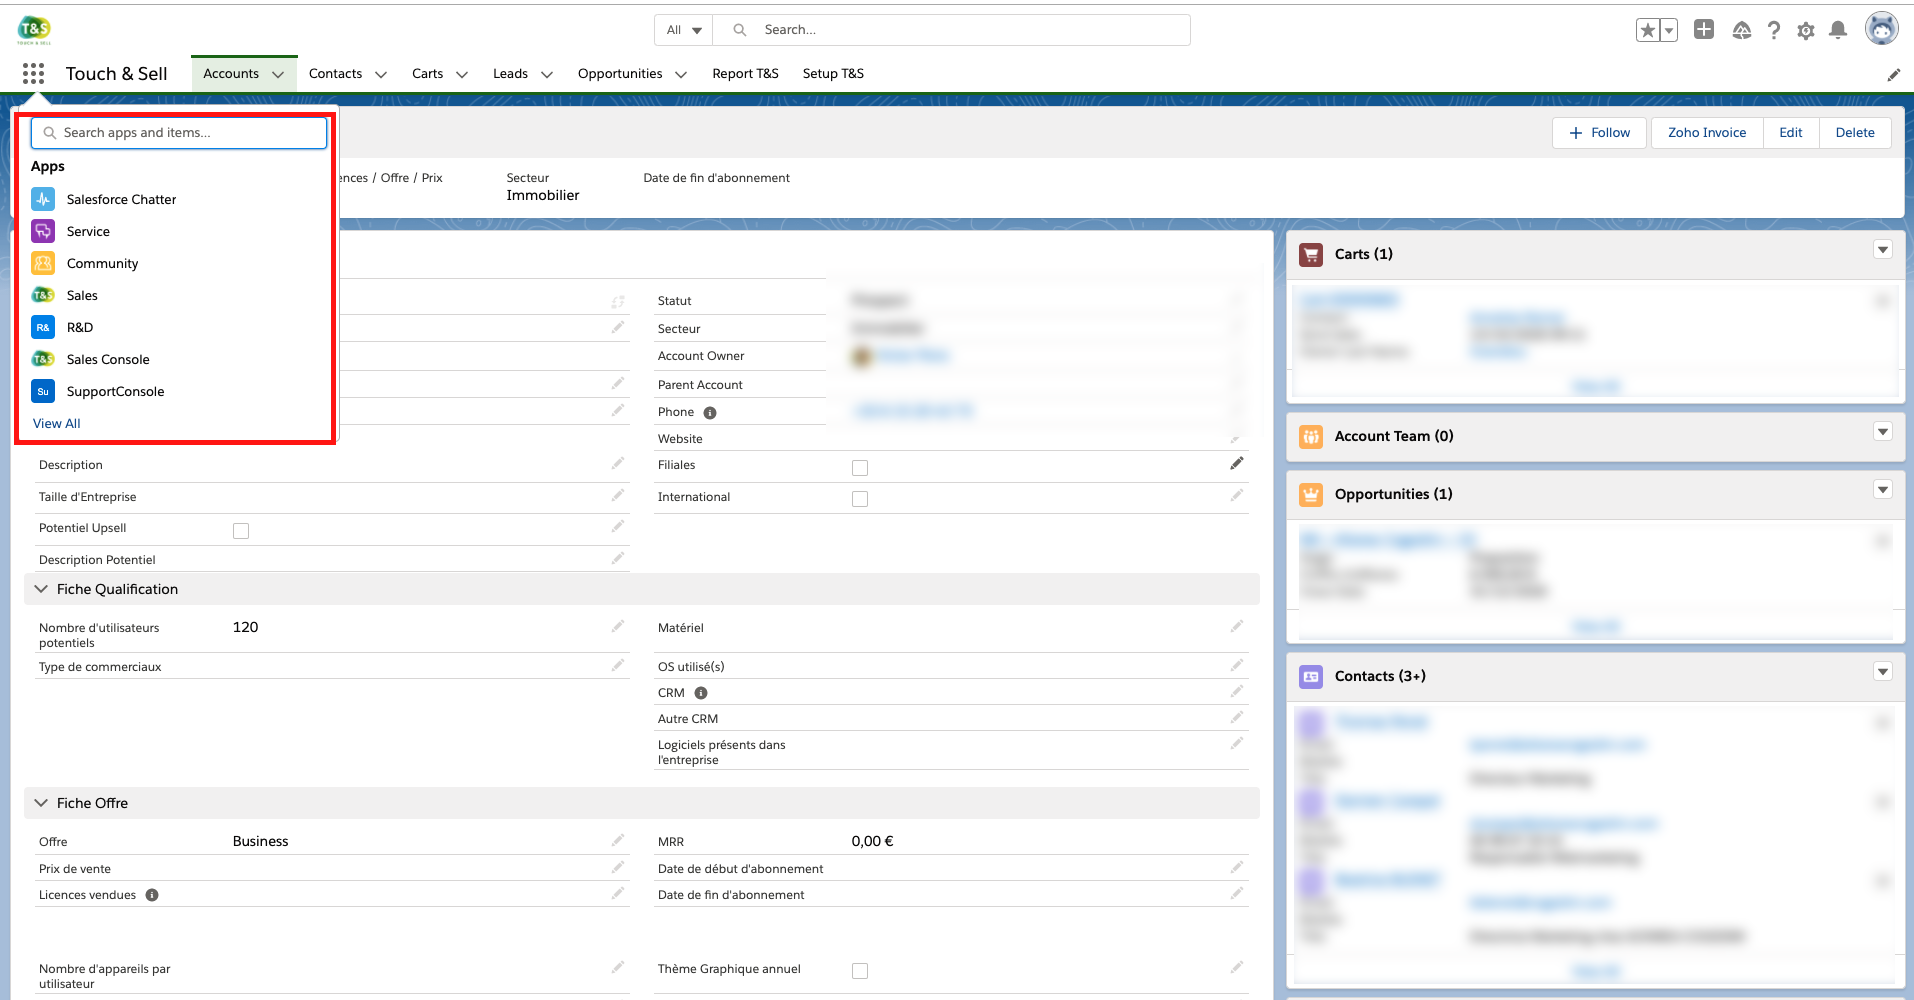Edit the Filiales field with its pencil
The image size is (1914, 1000).
[1237, 463]
